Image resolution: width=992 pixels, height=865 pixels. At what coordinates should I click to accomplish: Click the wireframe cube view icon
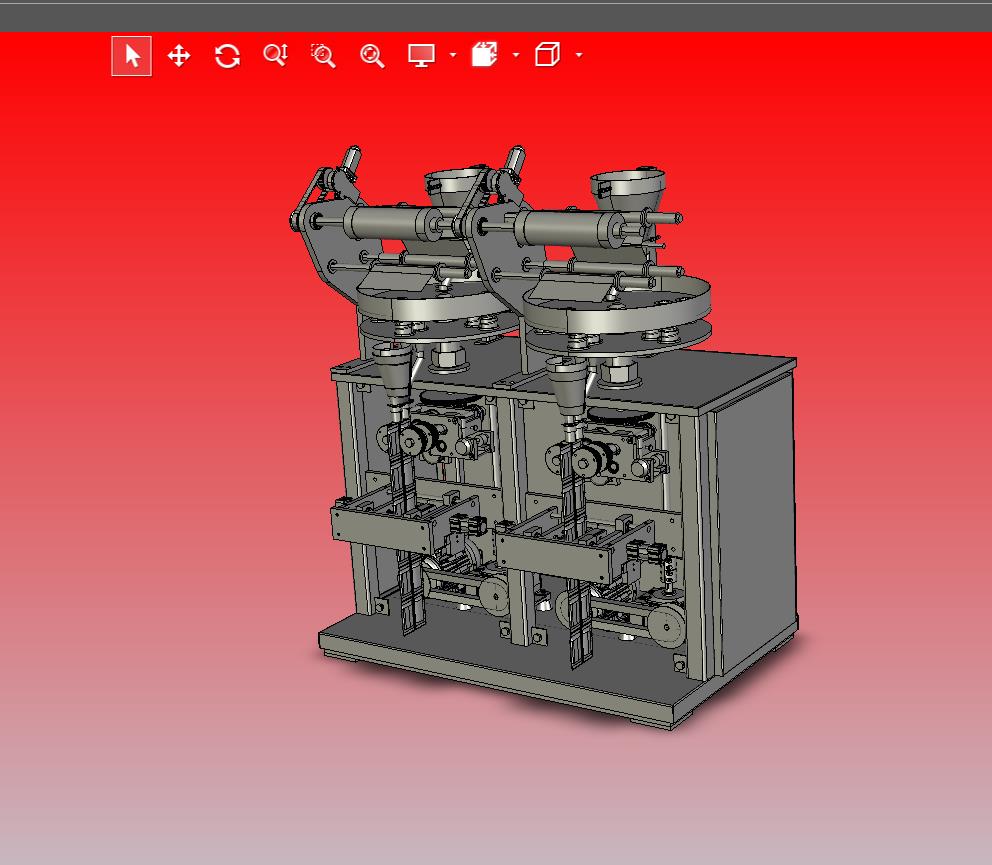(x=547, y=55)
